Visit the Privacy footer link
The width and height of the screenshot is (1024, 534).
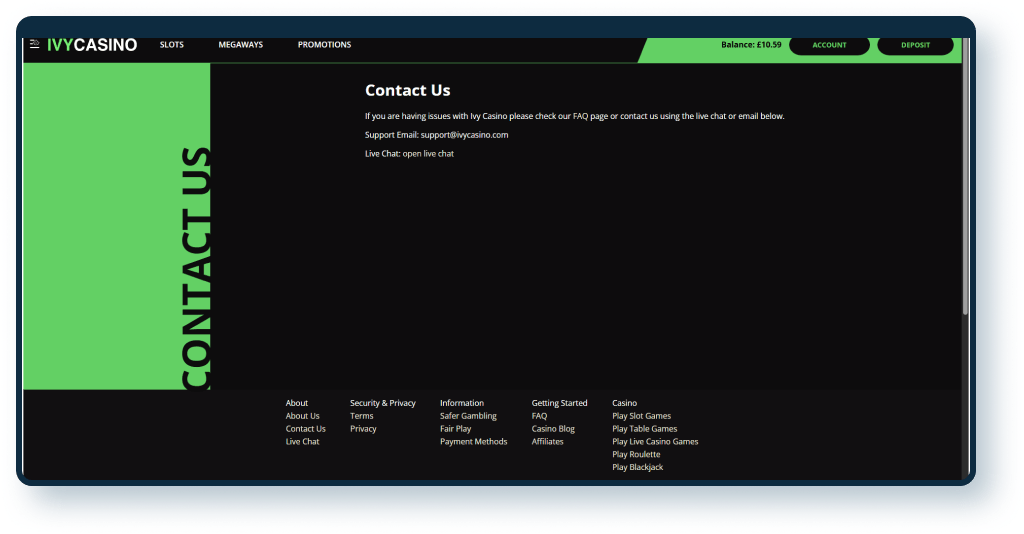pyautogui.click(x=363, y=429)
